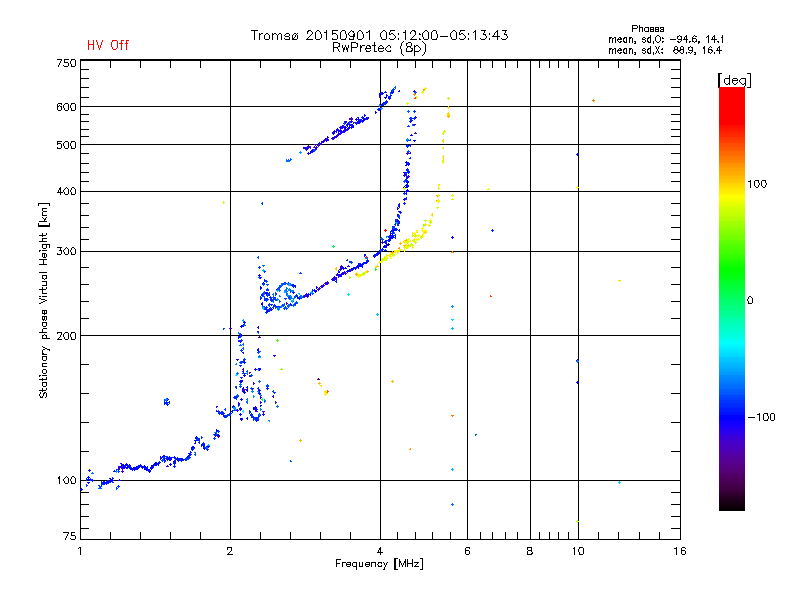Click the phase colorbar gradient
The width and height of the screenshot is (800, 600).
732,299
